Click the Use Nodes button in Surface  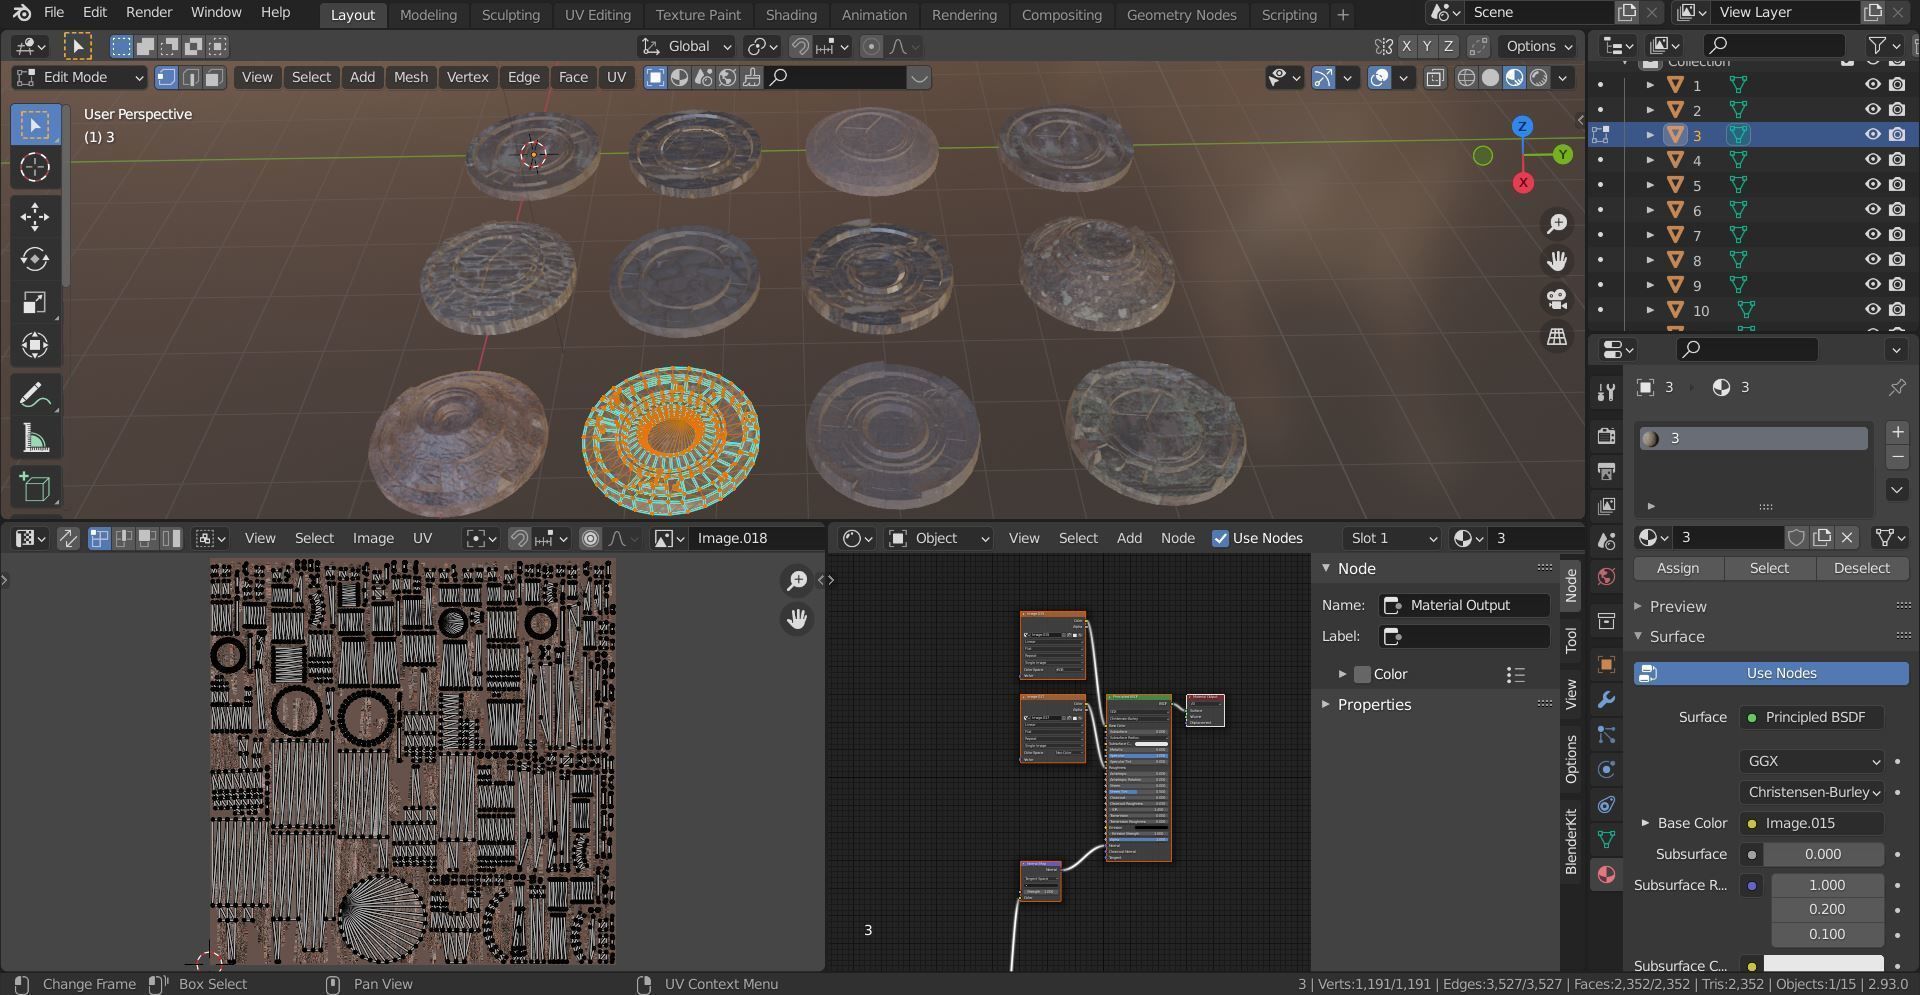coord(1771,674)
